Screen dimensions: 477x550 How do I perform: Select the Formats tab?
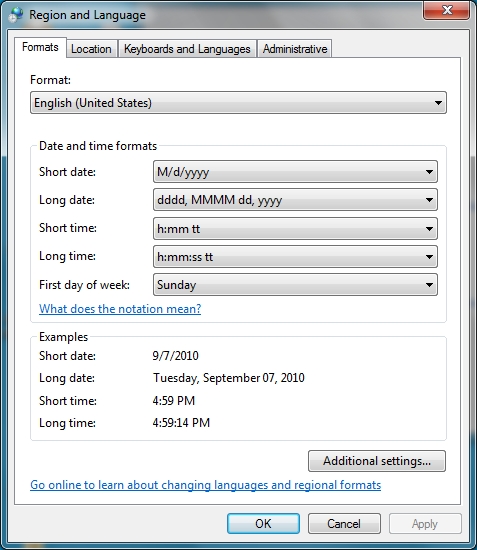point(40,47)
